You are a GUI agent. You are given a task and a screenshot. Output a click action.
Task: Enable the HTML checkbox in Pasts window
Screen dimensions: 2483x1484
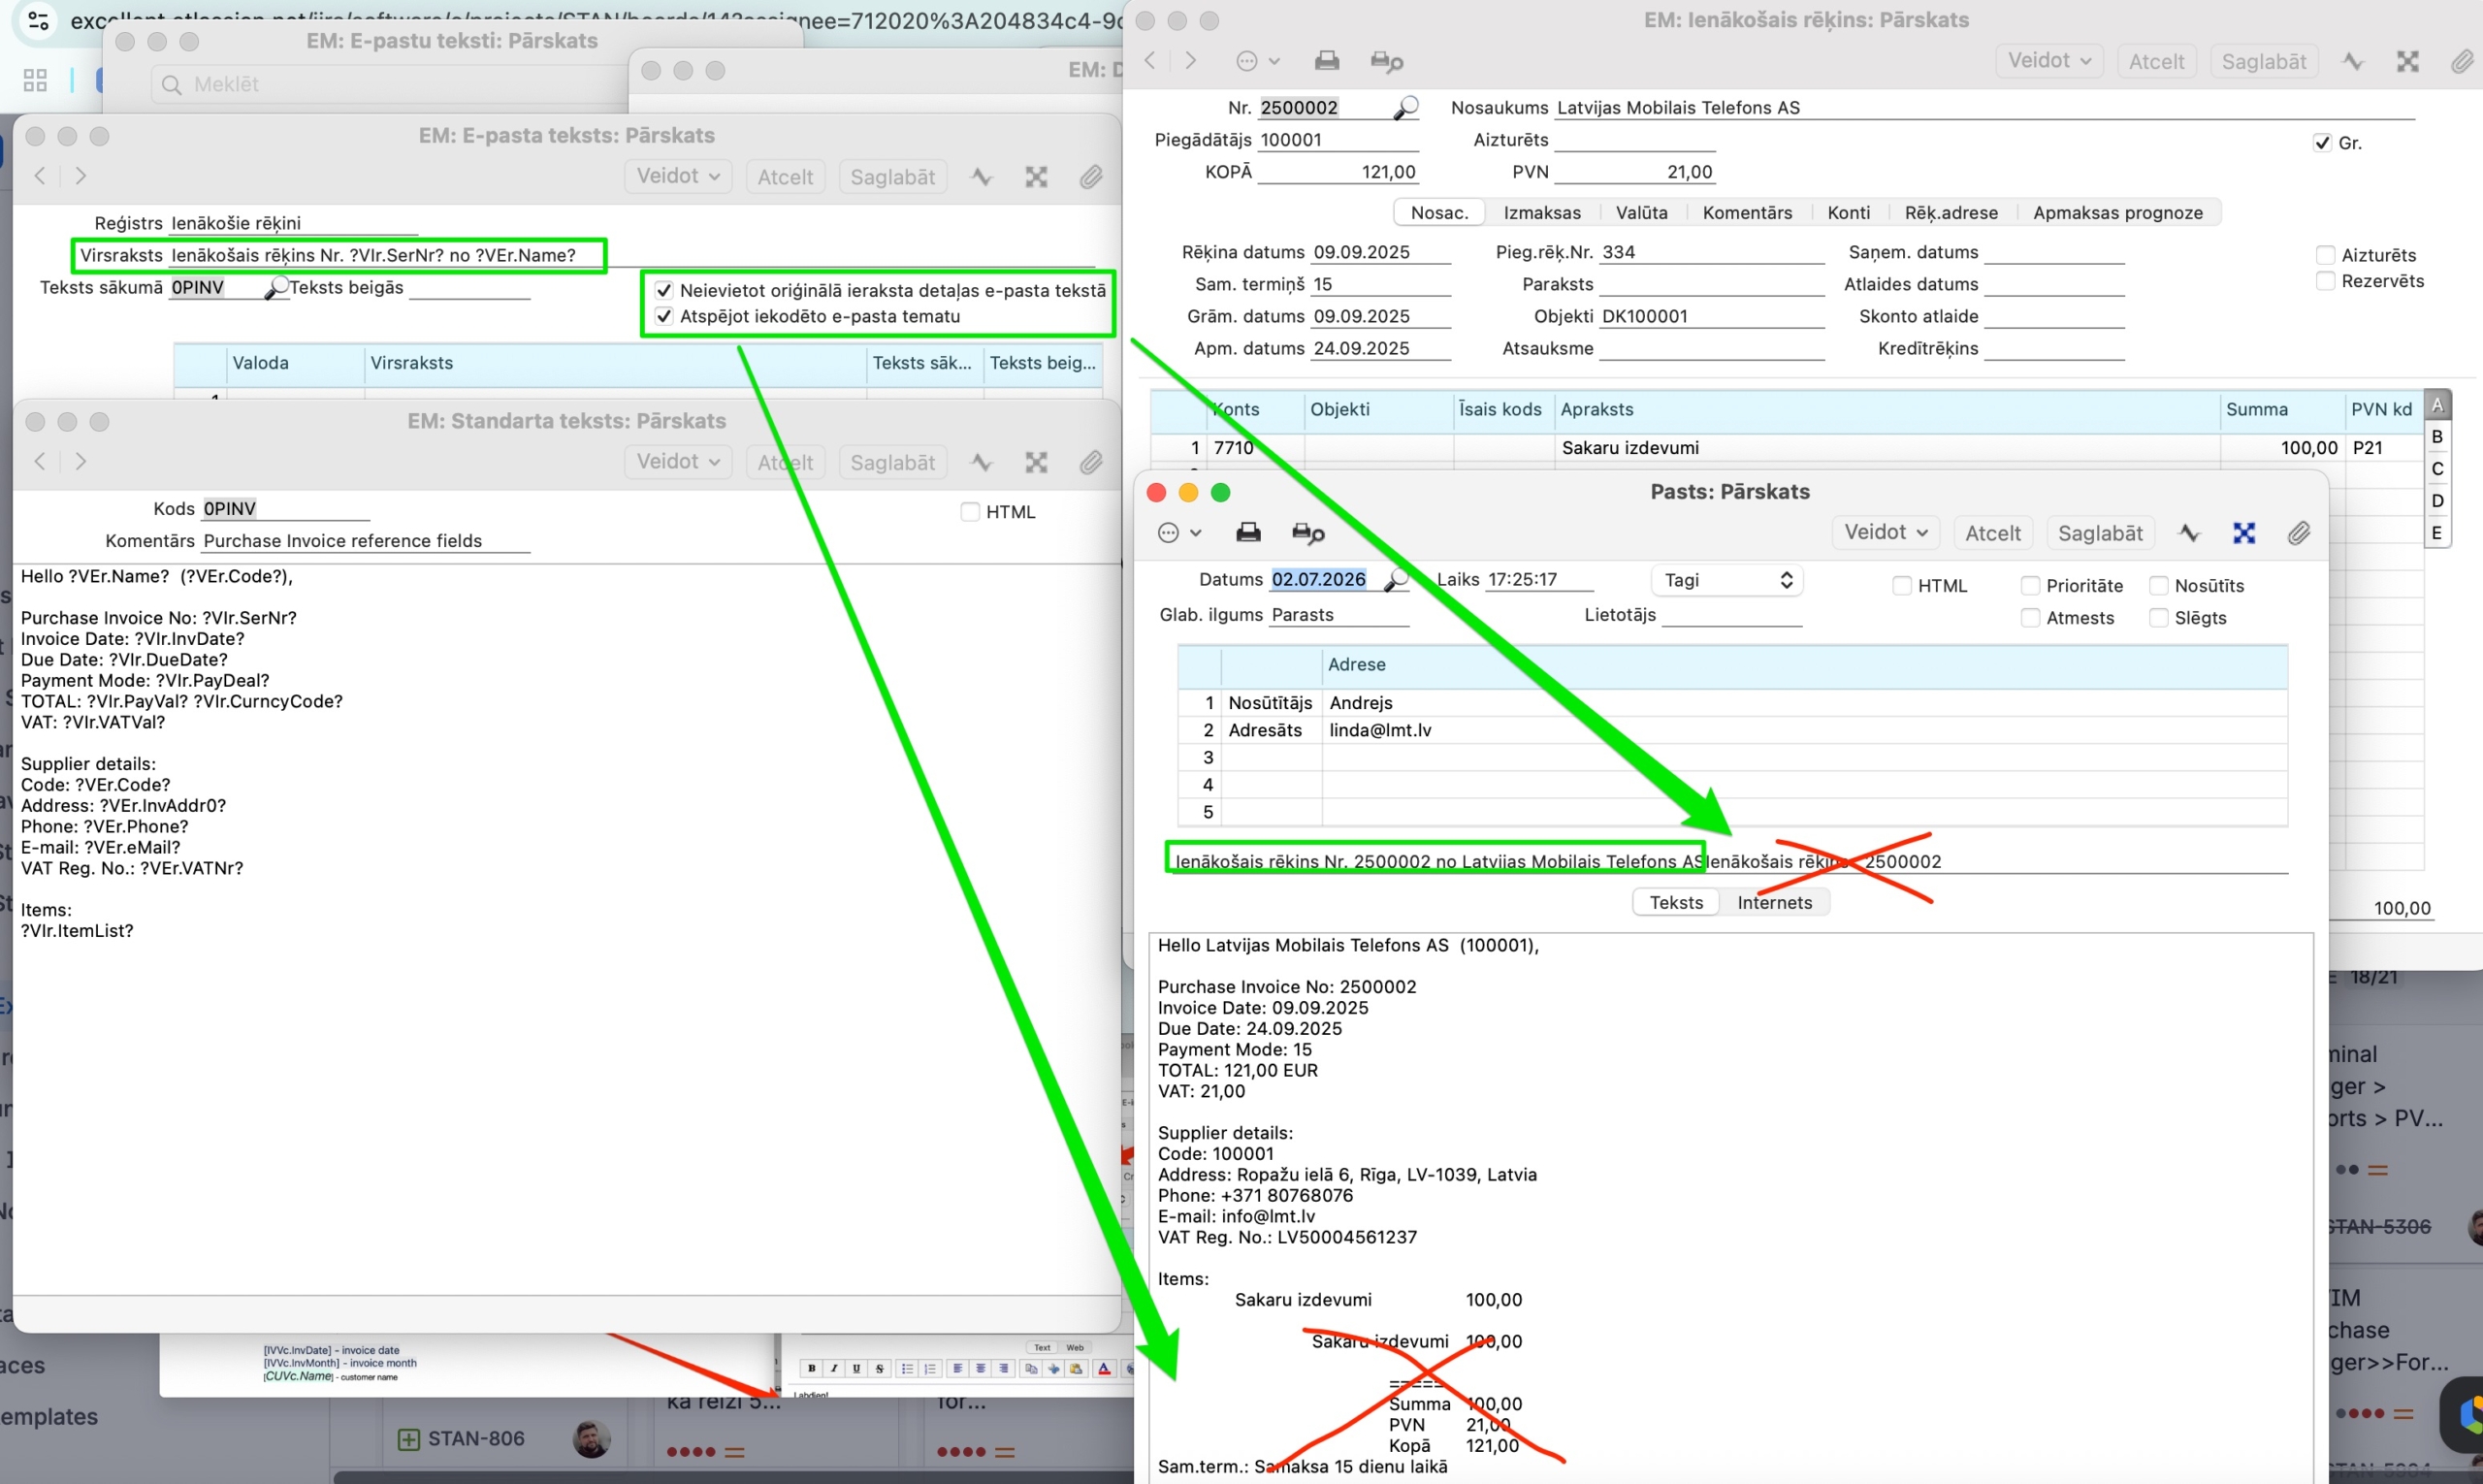click(1901, 586)
